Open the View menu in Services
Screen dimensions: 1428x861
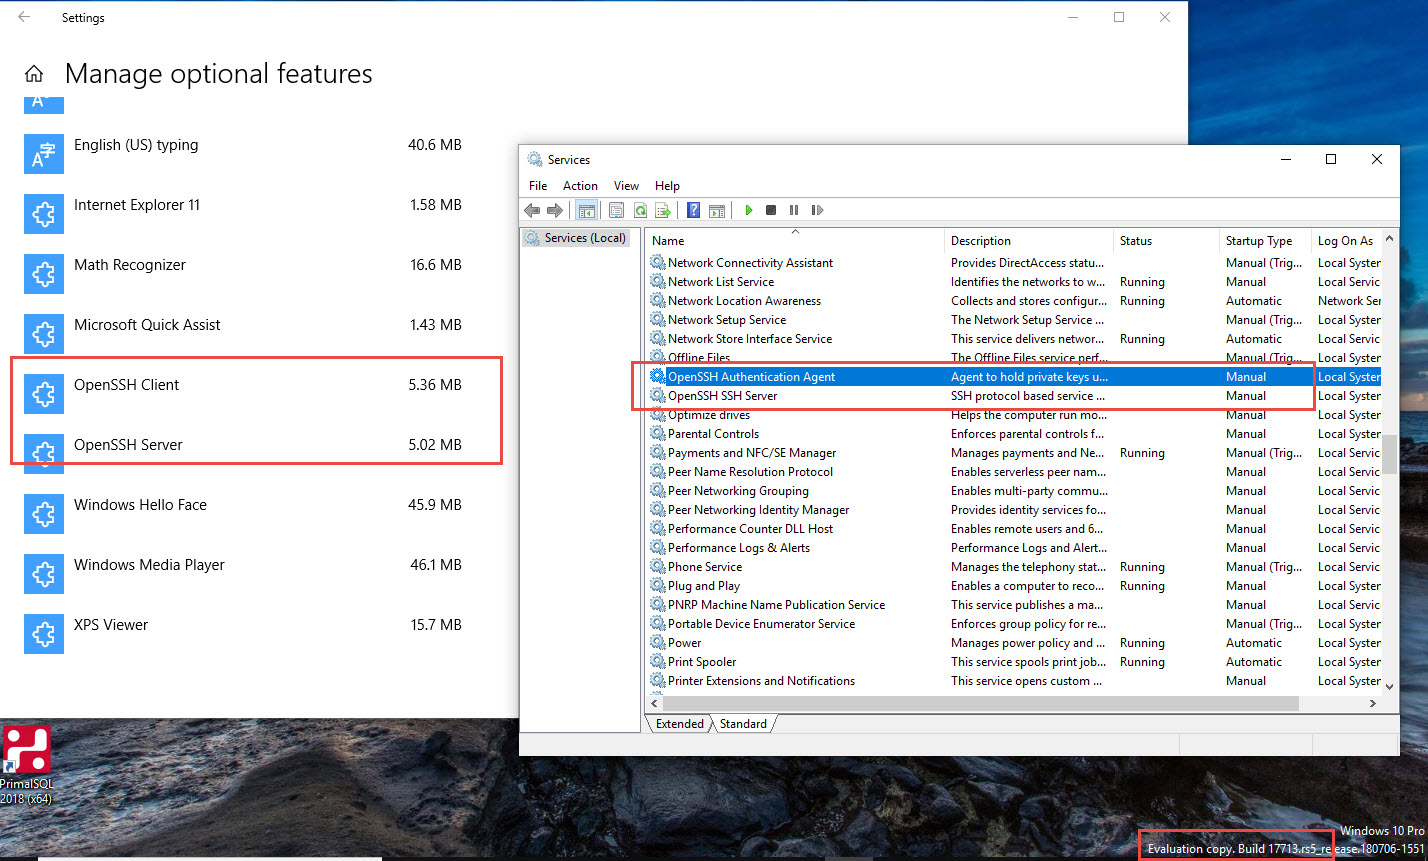pos(626,186)
